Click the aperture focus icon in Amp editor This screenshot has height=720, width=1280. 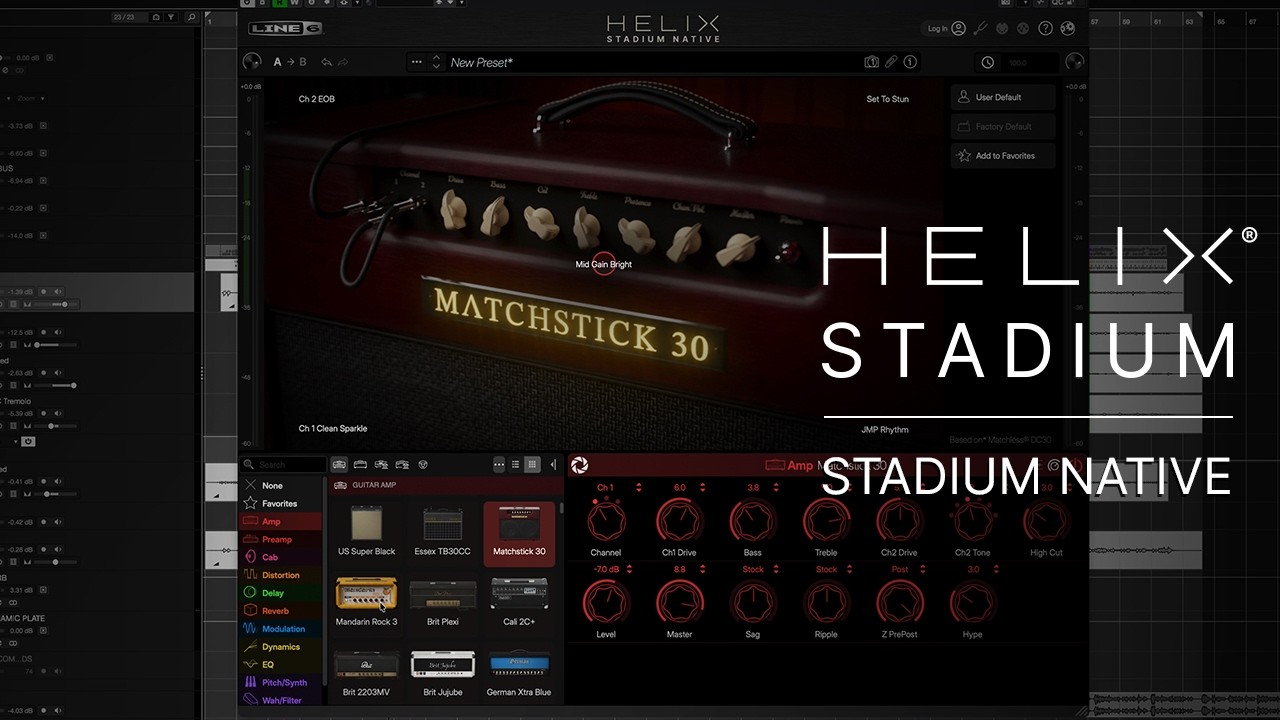[x=579, y=465]
